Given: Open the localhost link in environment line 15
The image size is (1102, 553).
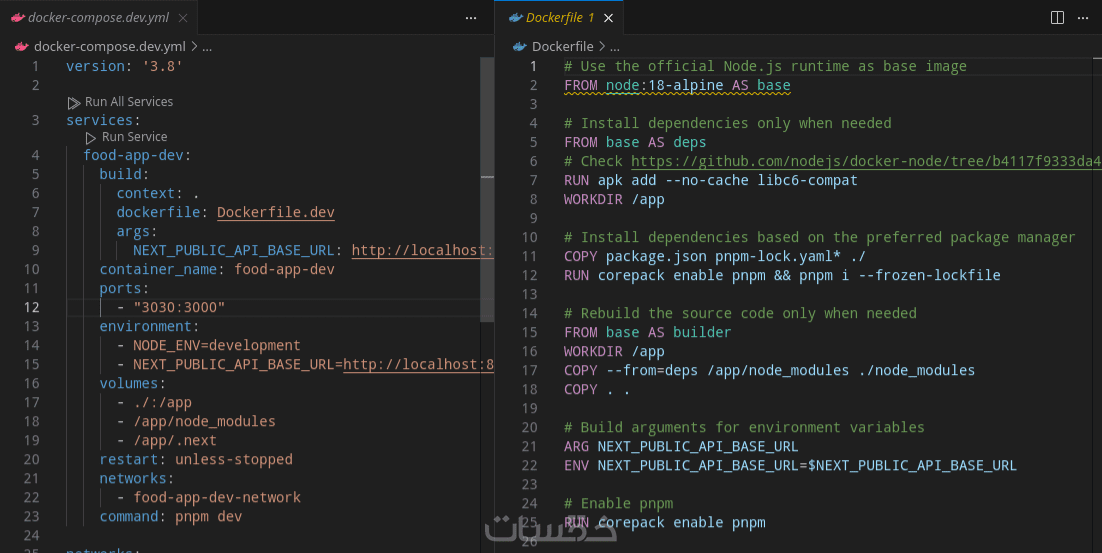Looking at the screenshot, I should [x=418, y=364].
